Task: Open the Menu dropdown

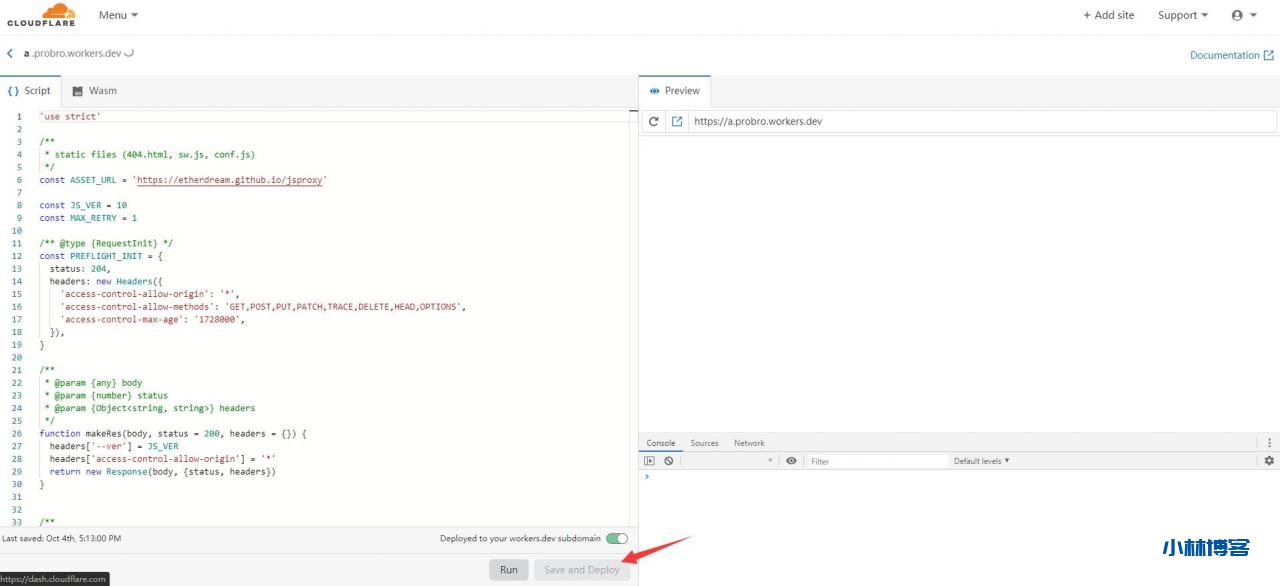Action: (117, 14)
